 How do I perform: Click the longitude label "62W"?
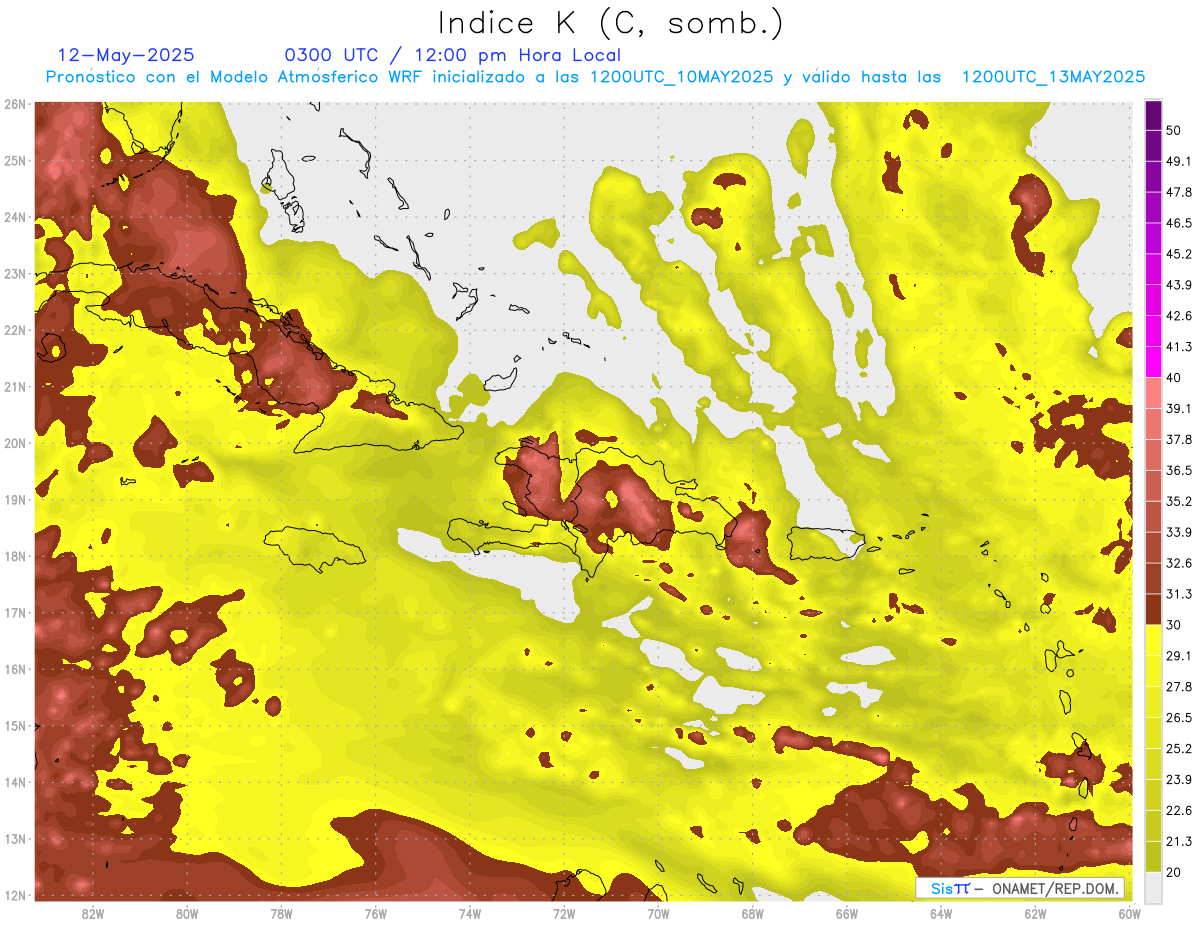click(x=1035, y=914)
